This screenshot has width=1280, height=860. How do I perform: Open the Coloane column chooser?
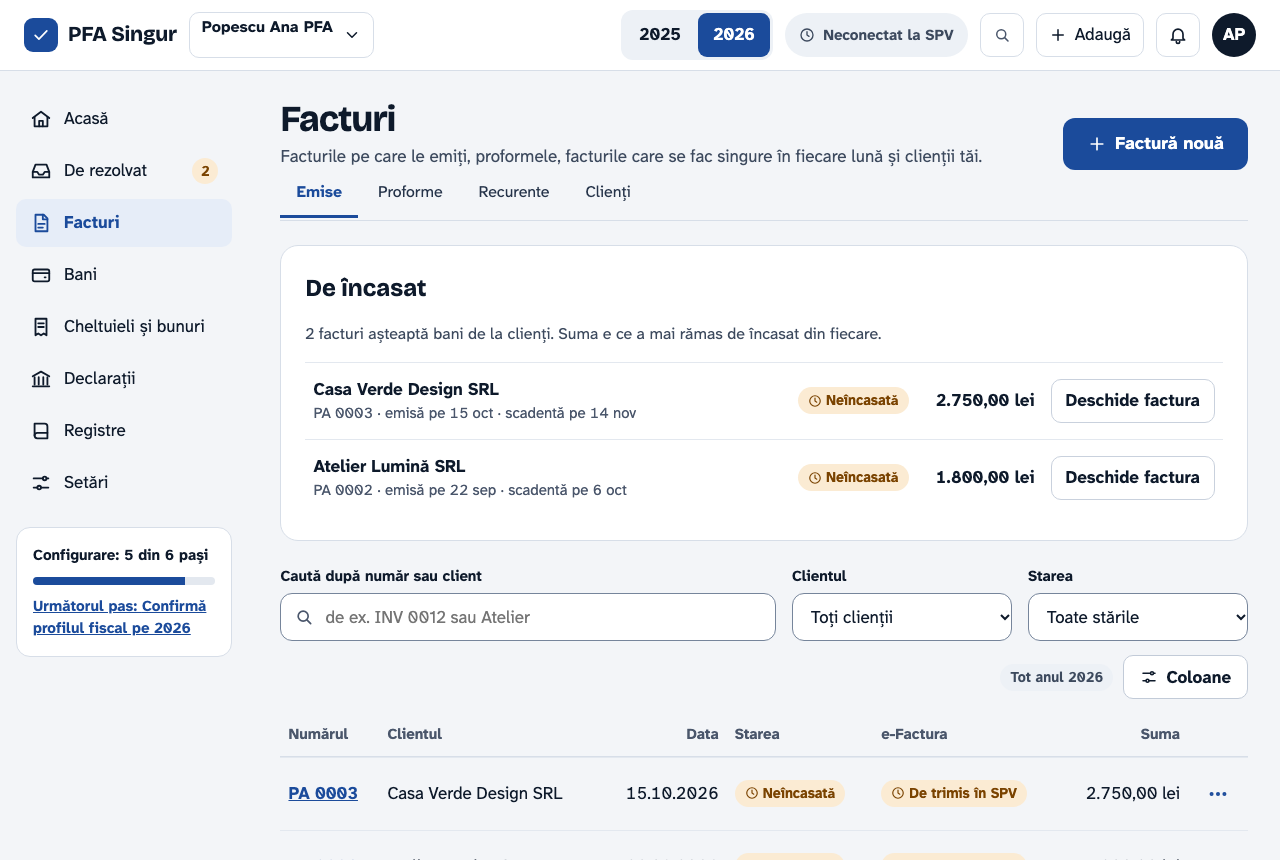point(1185,677)
